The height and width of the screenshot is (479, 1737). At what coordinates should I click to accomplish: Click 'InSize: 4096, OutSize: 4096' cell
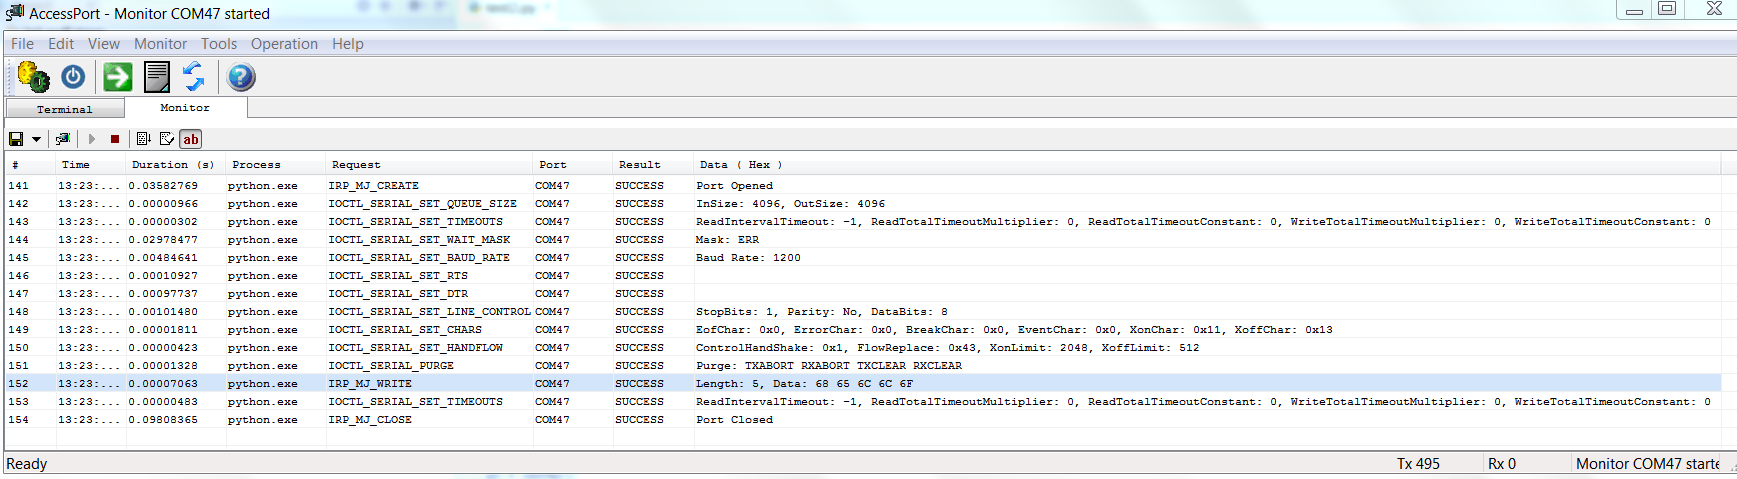pos(790,204)
